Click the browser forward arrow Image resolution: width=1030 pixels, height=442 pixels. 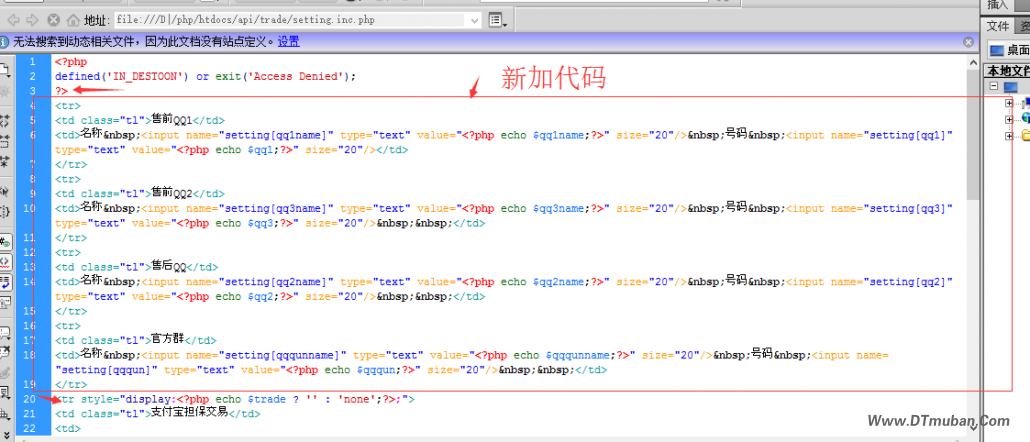[x=32, y=19]
